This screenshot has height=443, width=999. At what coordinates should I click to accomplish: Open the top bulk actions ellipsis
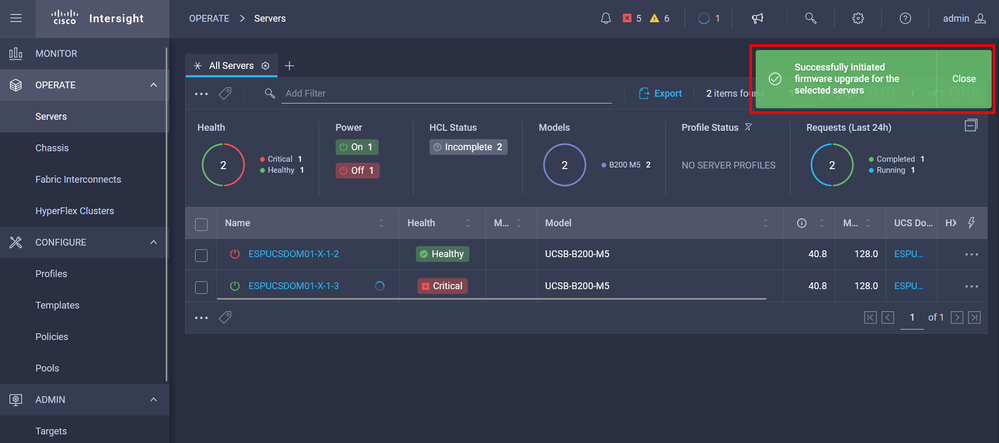click(x=201, y=94)
